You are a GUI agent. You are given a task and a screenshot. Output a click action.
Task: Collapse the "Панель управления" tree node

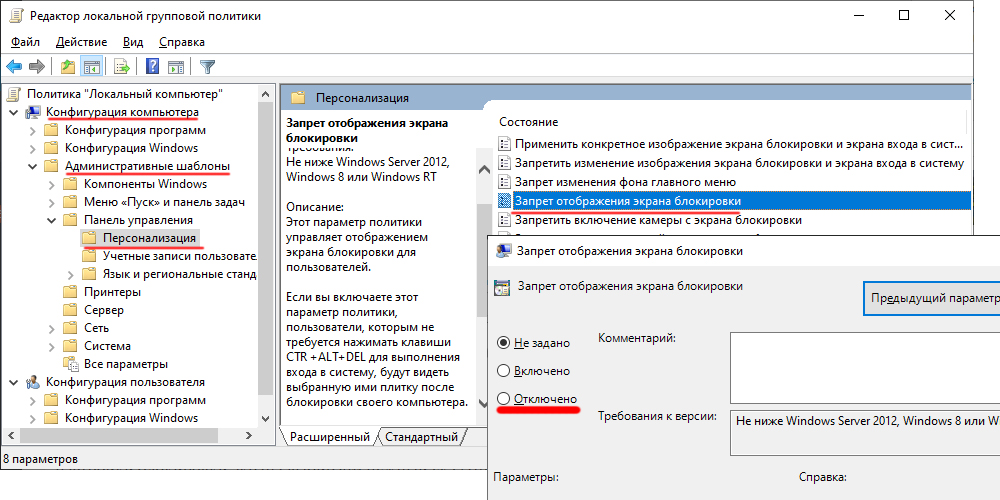(52, 220)
